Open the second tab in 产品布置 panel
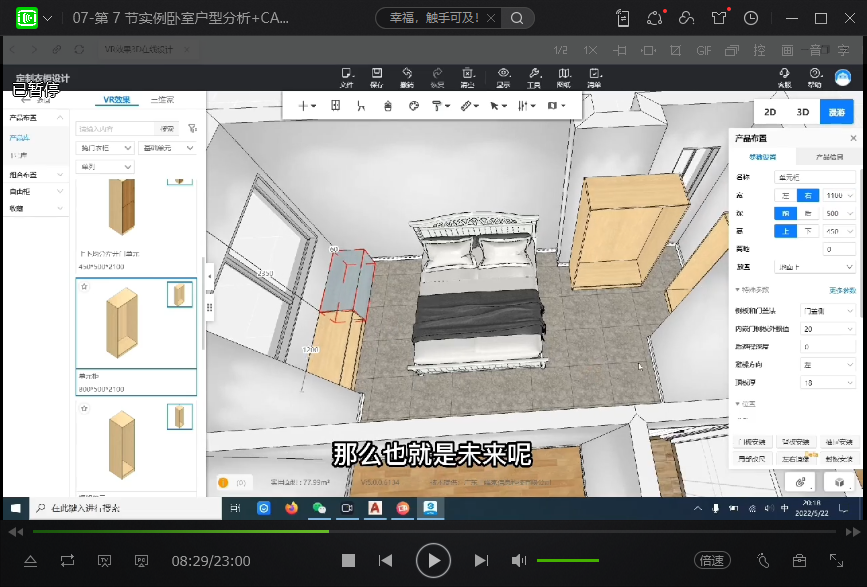The width and height of the screenshot is (867, 587). point(829,157)
